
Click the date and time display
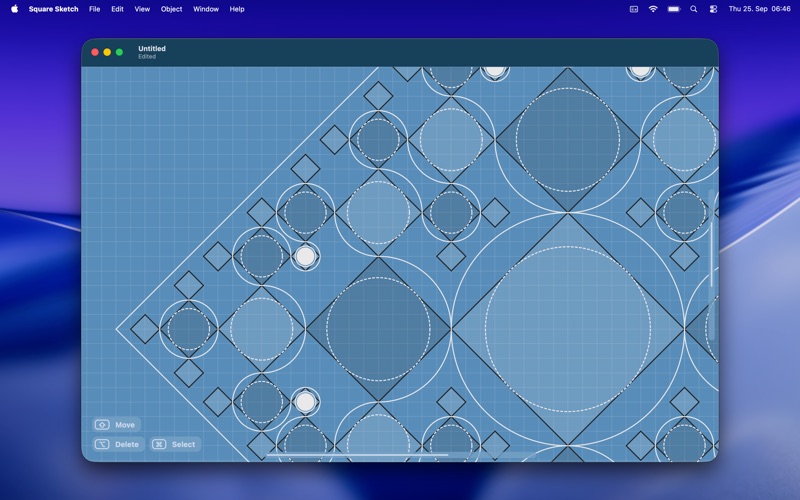click(760, 9)
